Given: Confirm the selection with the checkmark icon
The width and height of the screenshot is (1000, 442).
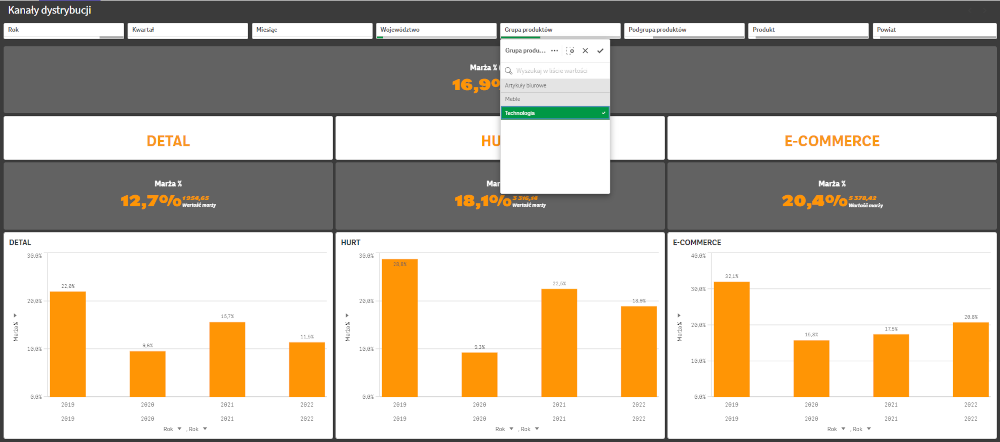Looking at the screenshot, I should pos(600,50).
